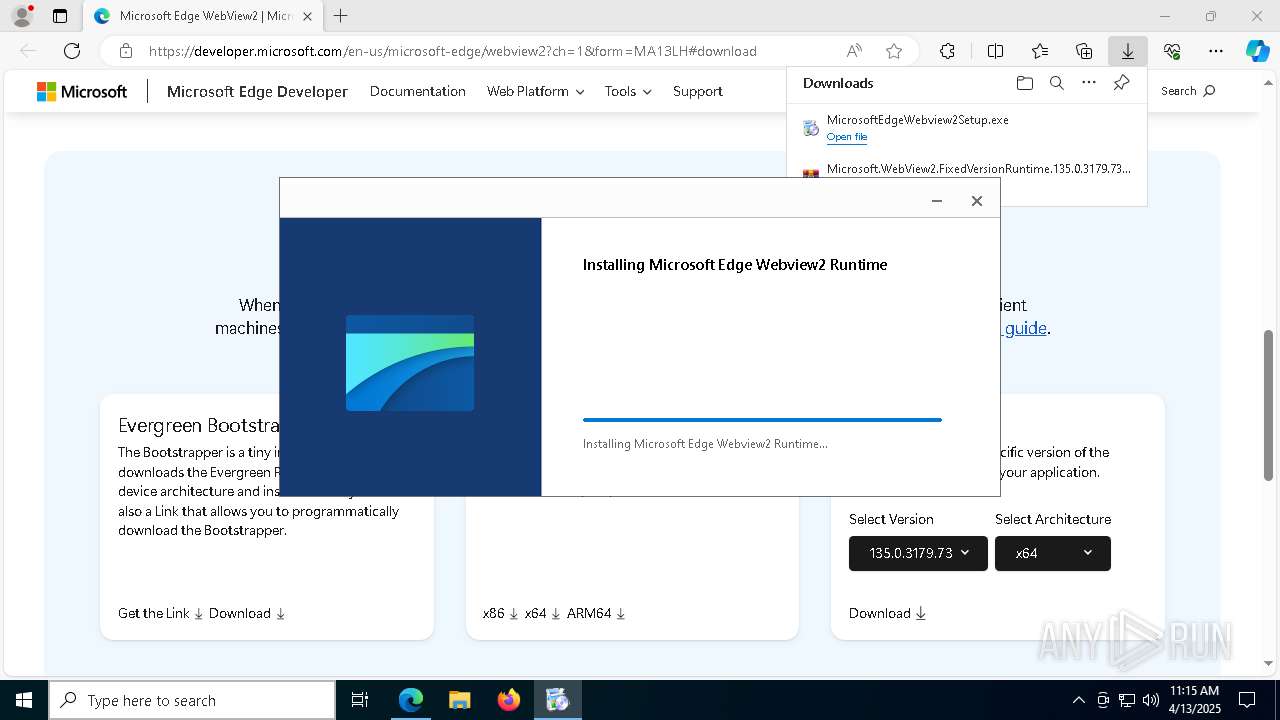Viewport: 1280px width, 720px height.
Task: Open more options in Downloads panel
Action: point(1089,83)
